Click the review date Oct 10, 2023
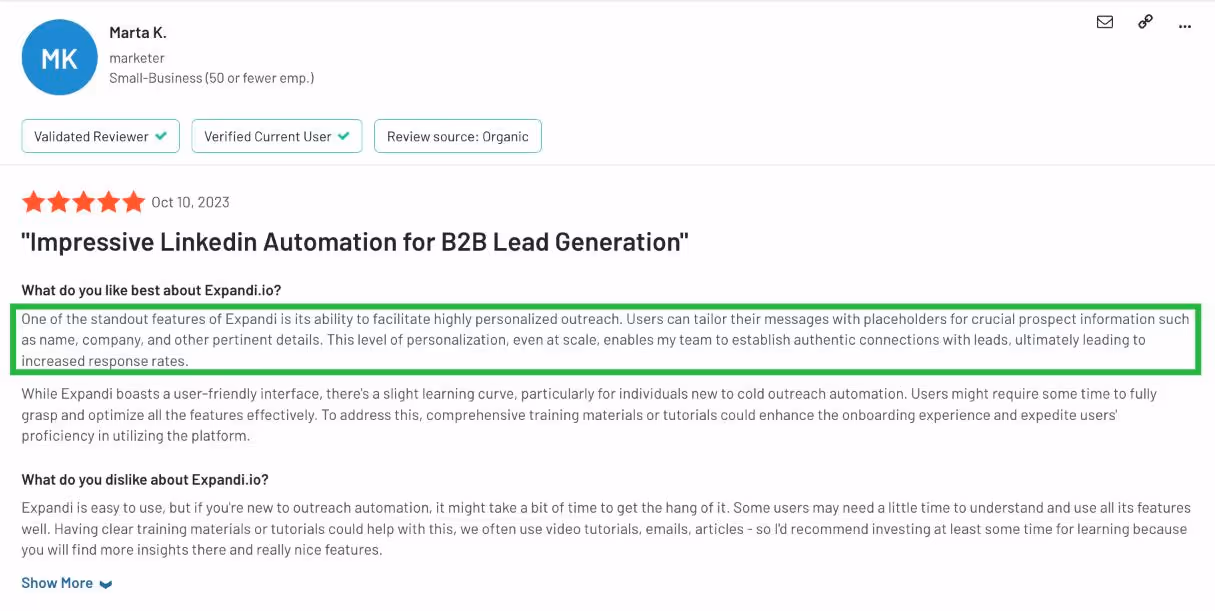Screen dimensions: 1215x611 (190, 202)
